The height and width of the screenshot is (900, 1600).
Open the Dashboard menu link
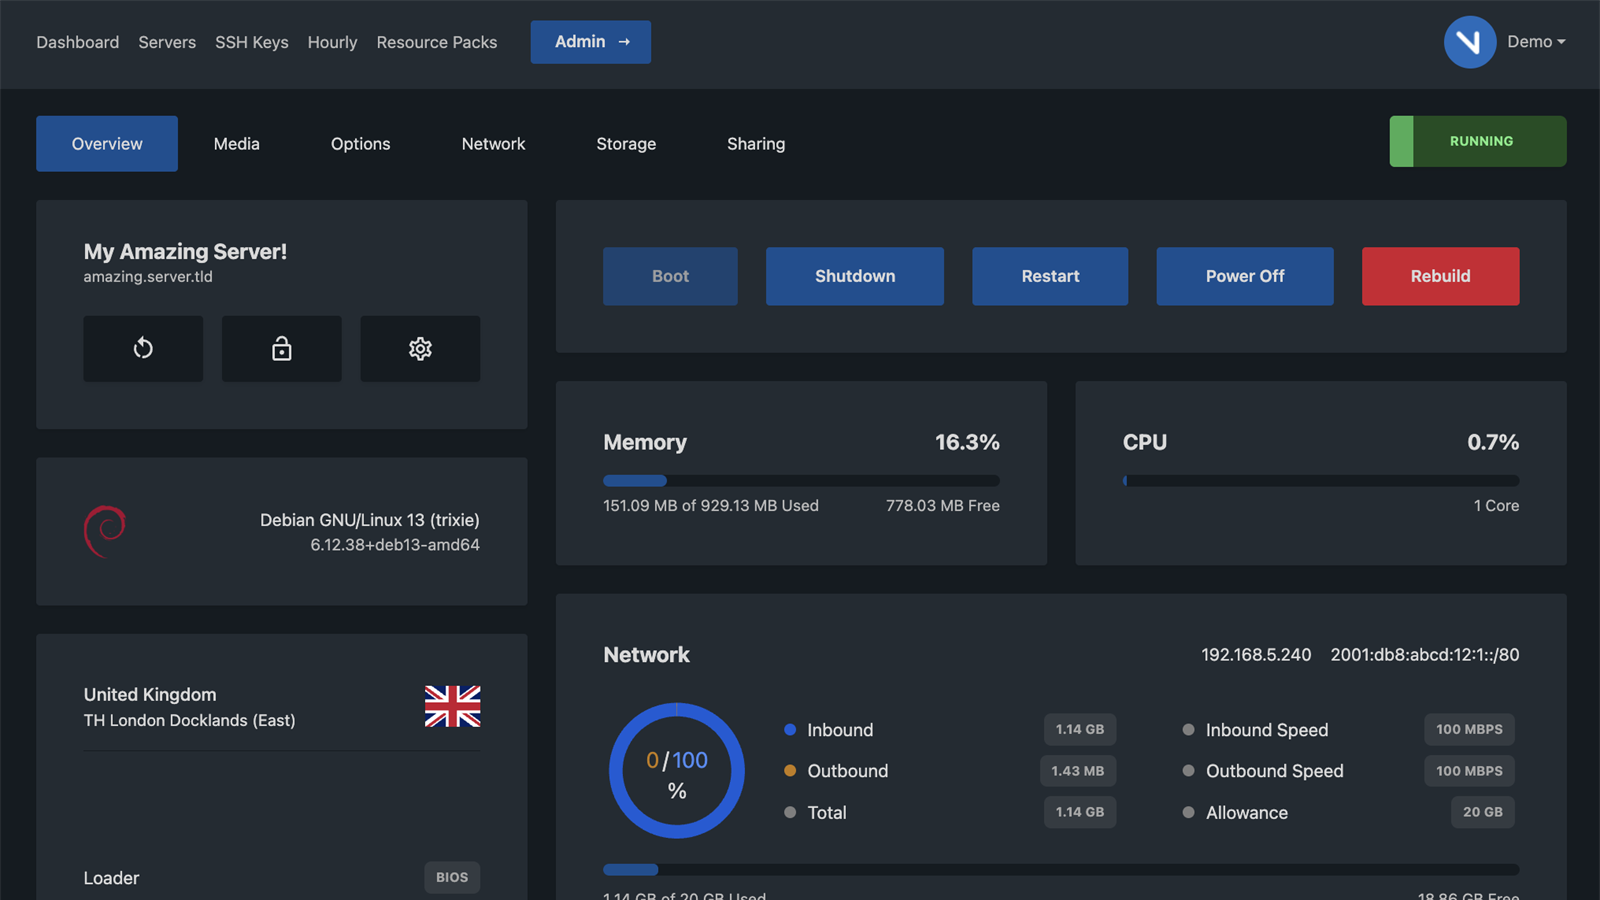(x=78, y=42)
